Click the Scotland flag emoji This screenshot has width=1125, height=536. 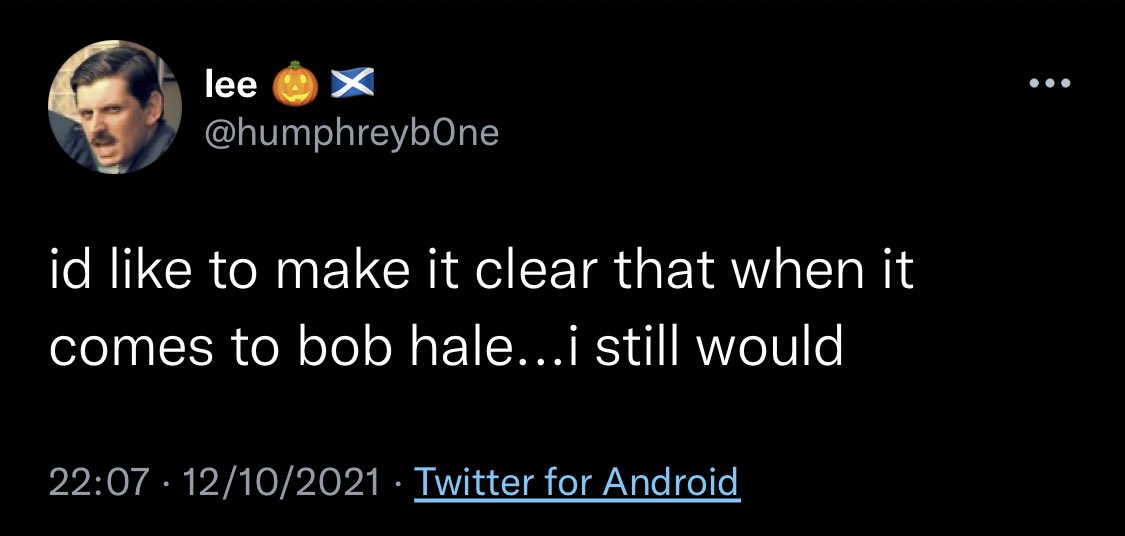coord(352,85)
